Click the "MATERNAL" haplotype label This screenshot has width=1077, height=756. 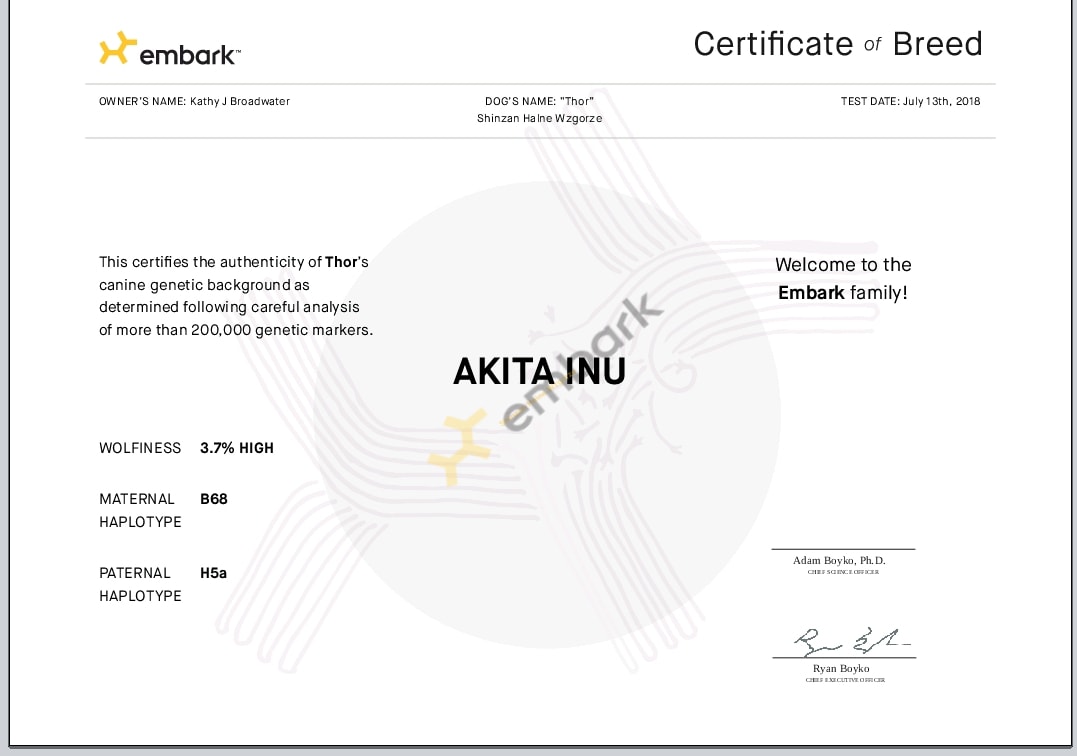pyautogui.click(x=137, y=499)
